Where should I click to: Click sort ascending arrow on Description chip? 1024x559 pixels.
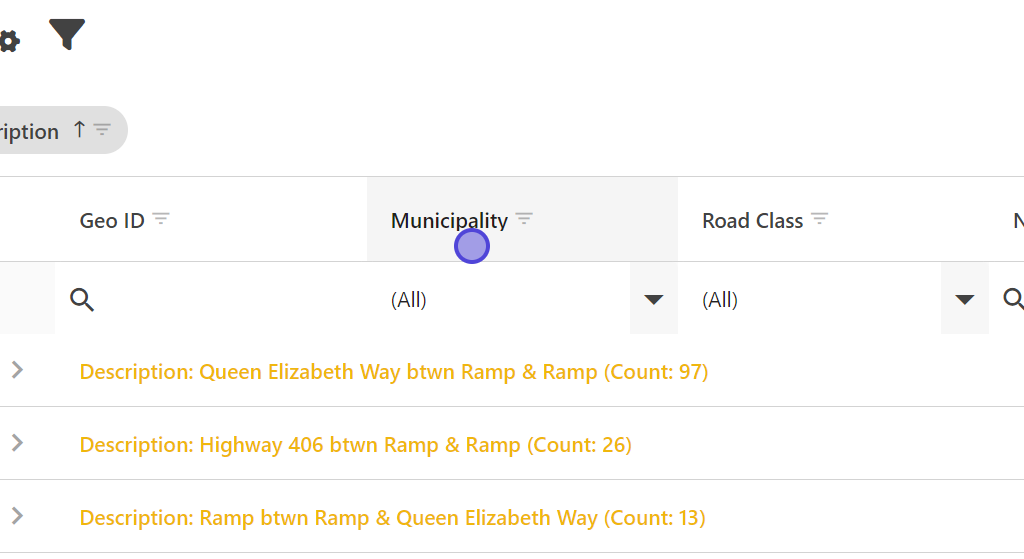(80, 130)
